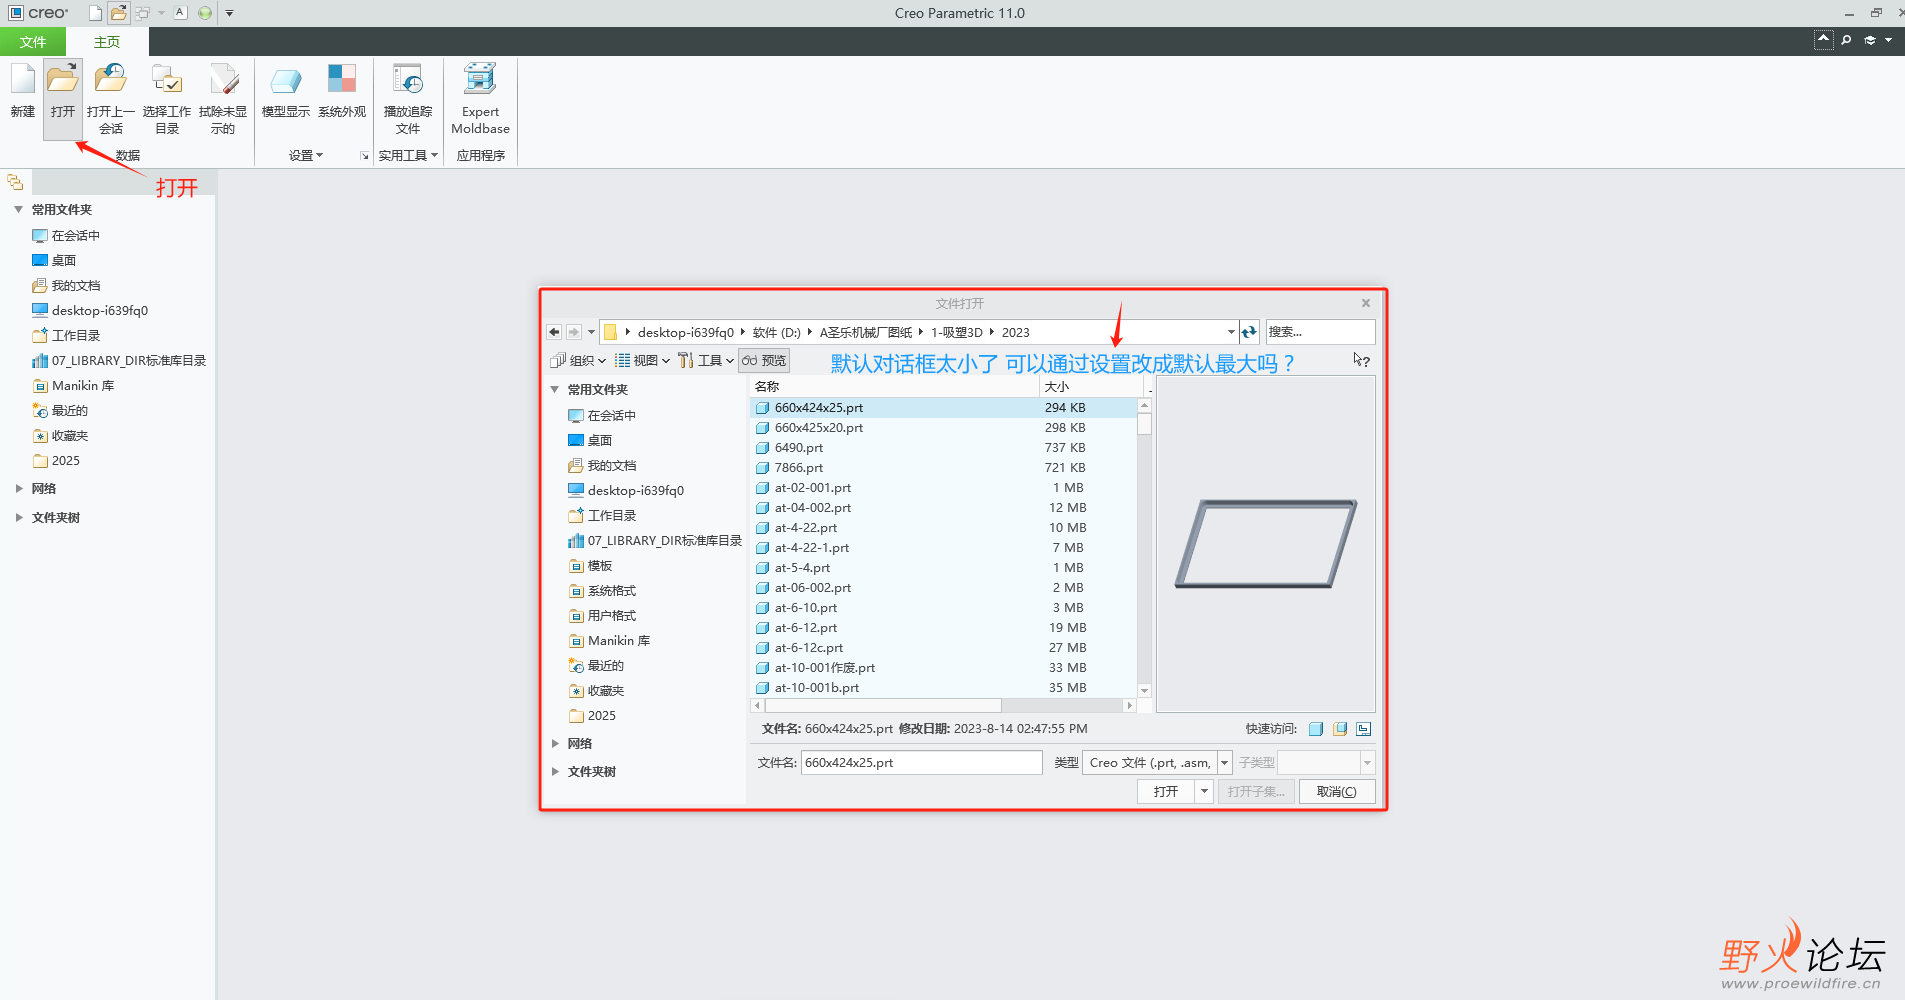Open the 视图 views dropdown
Screen dimensions: 1905x1000
pyautogui.click(x=642, y=361)
